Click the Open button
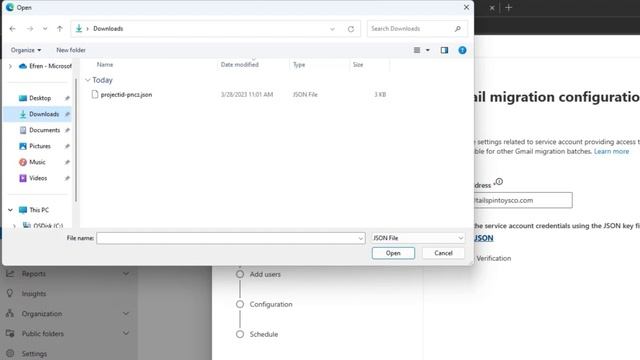The image size is (640, 360). (x=393, y=253)
